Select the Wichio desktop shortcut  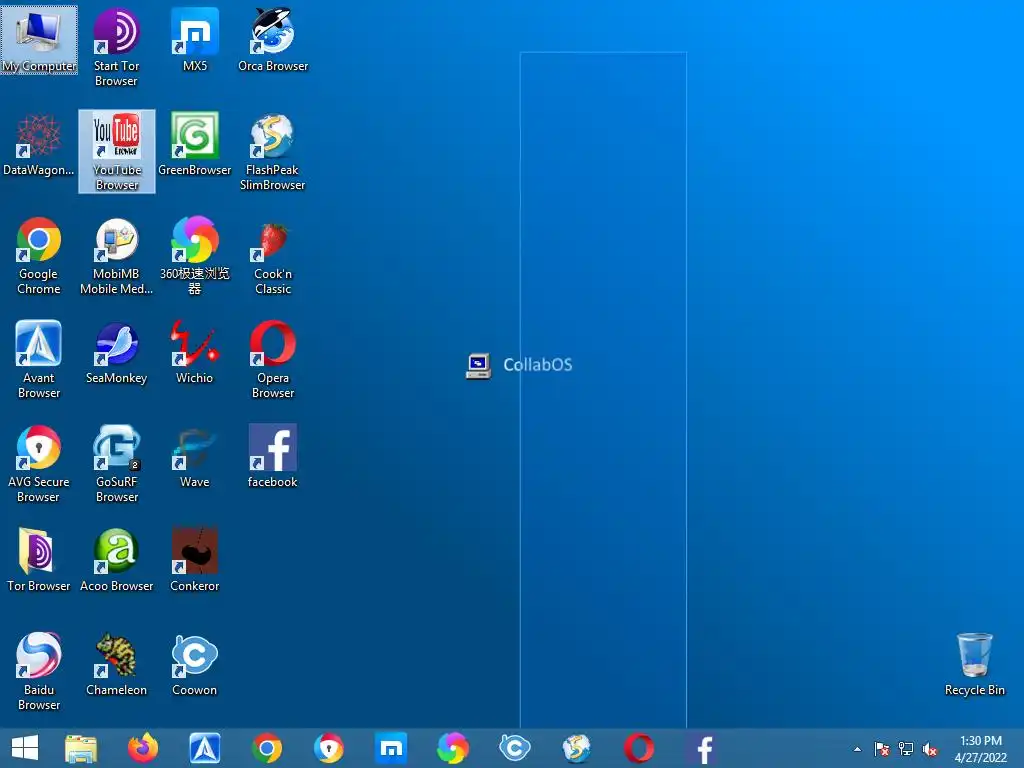(195, 353)
